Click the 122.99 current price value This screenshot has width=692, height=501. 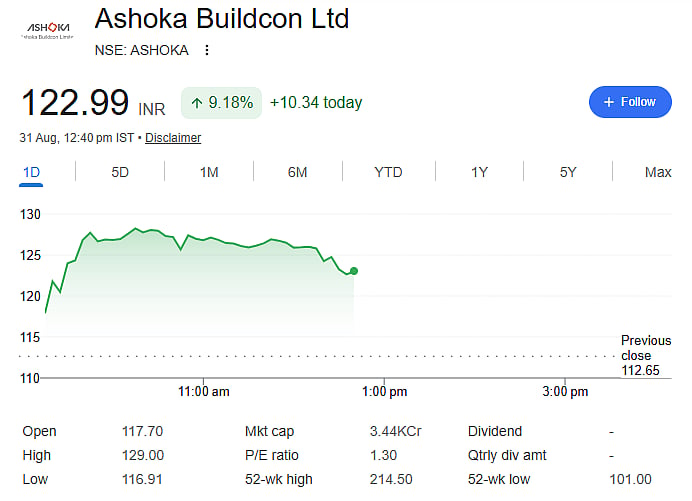(75, 103)
